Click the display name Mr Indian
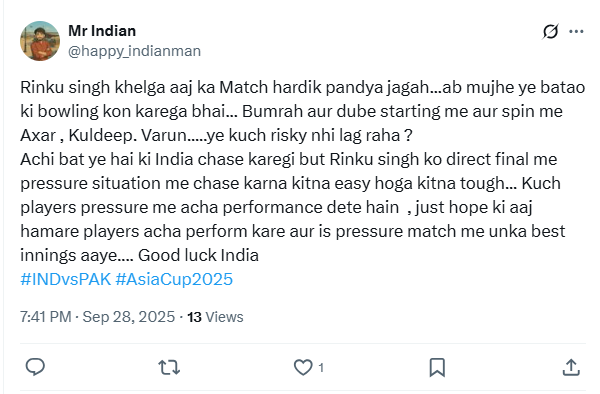 tap(102, 31)
